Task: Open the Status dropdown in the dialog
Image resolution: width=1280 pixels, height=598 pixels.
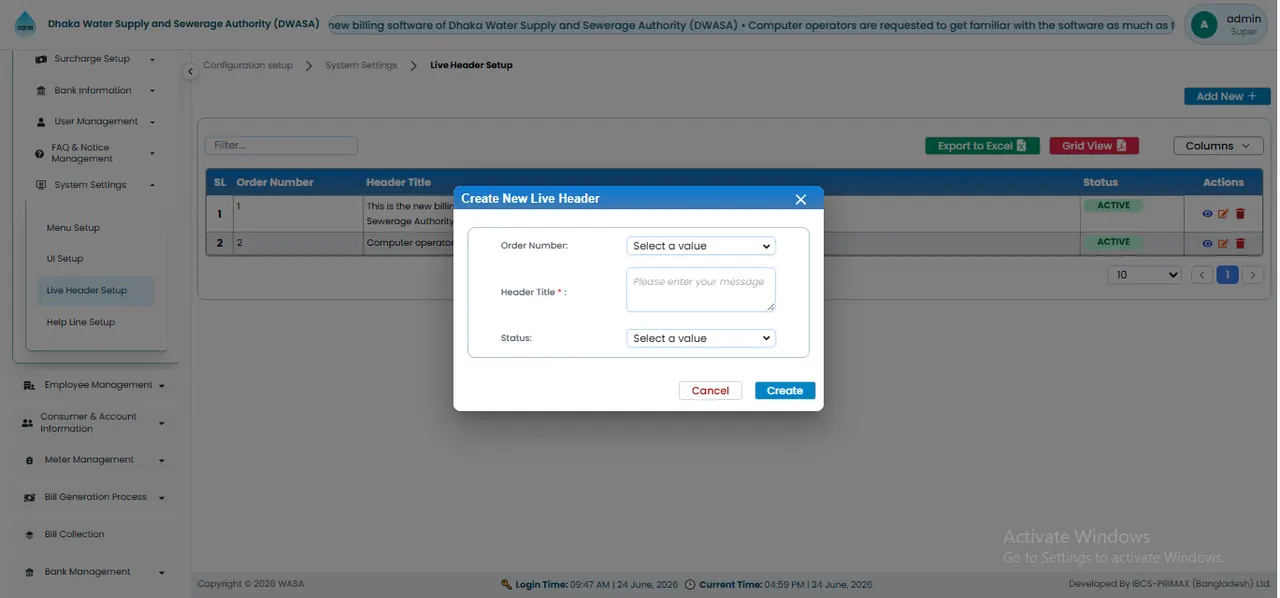Action: (x=701, y=338)
